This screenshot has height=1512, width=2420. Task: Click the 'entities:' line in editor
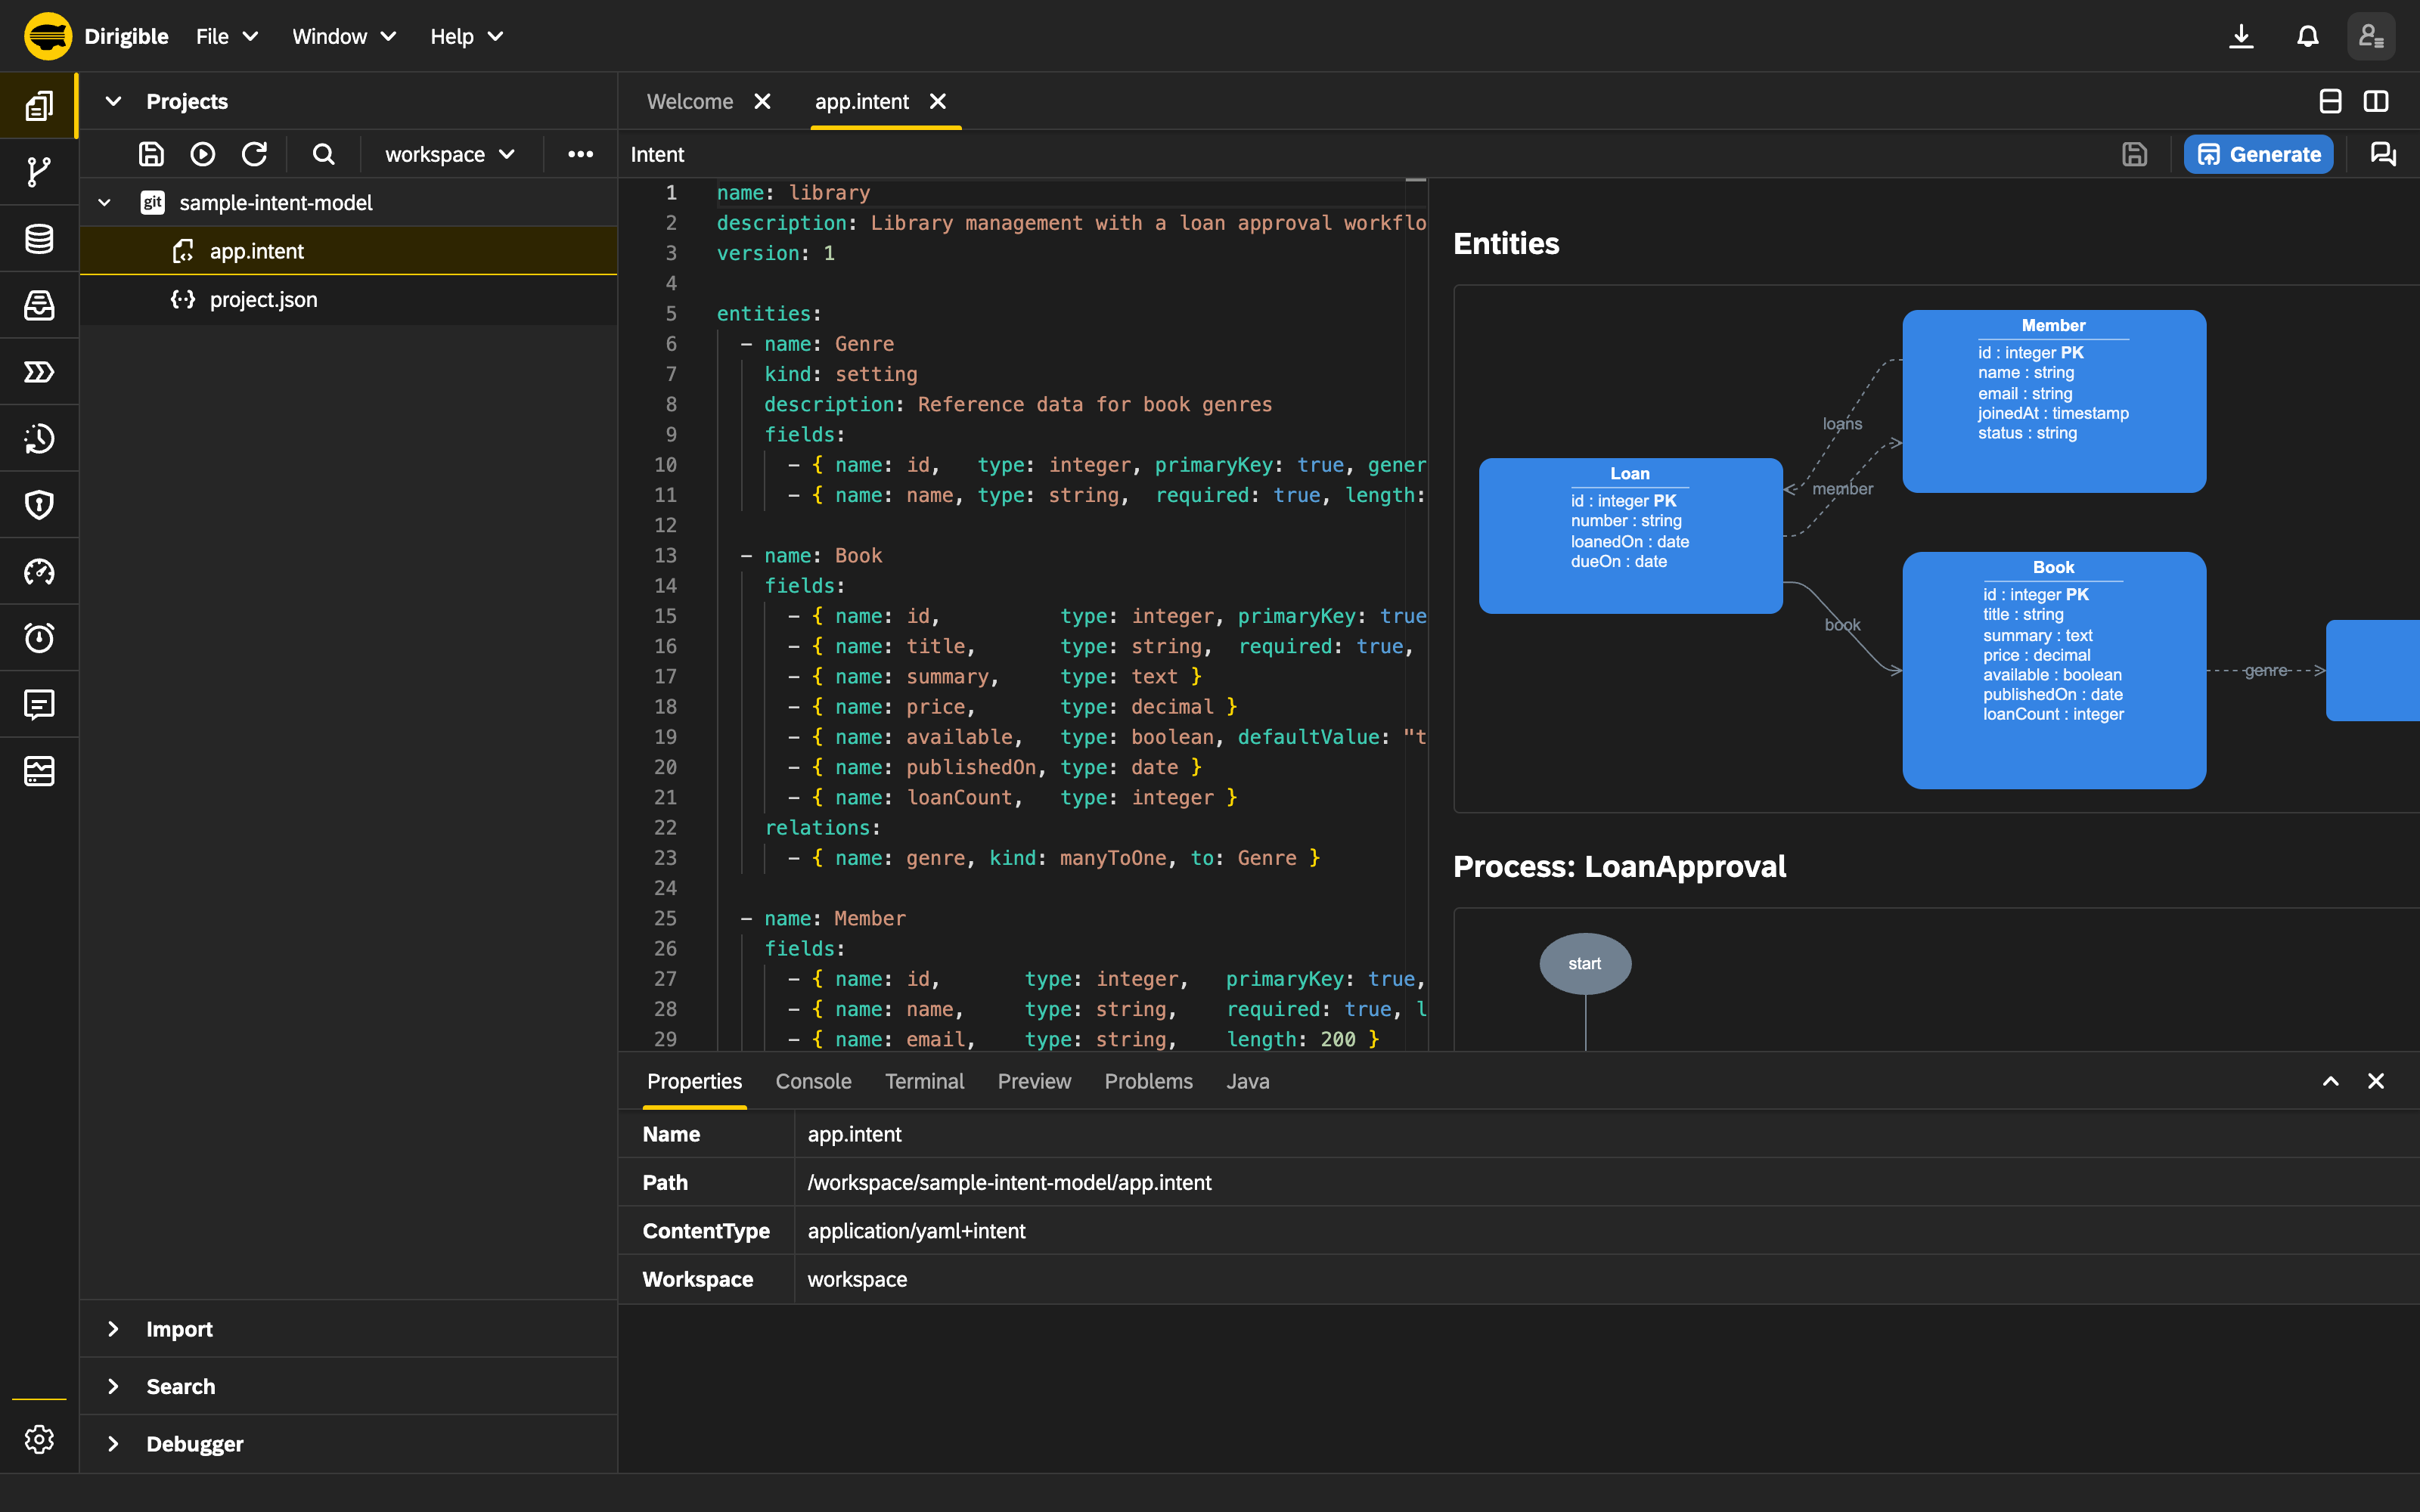(769, 314)
